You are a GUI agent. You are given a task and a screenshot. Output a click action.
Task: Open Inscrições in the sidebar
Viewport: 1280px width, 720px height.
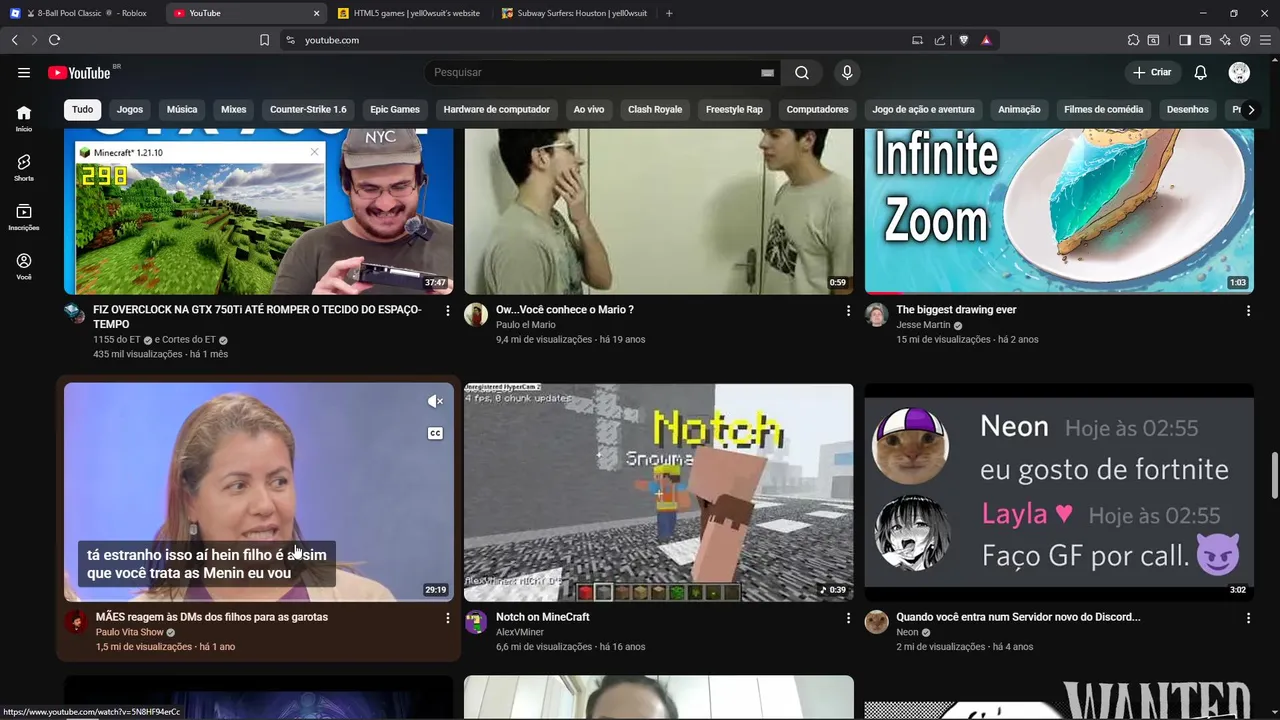pos(24,217)
